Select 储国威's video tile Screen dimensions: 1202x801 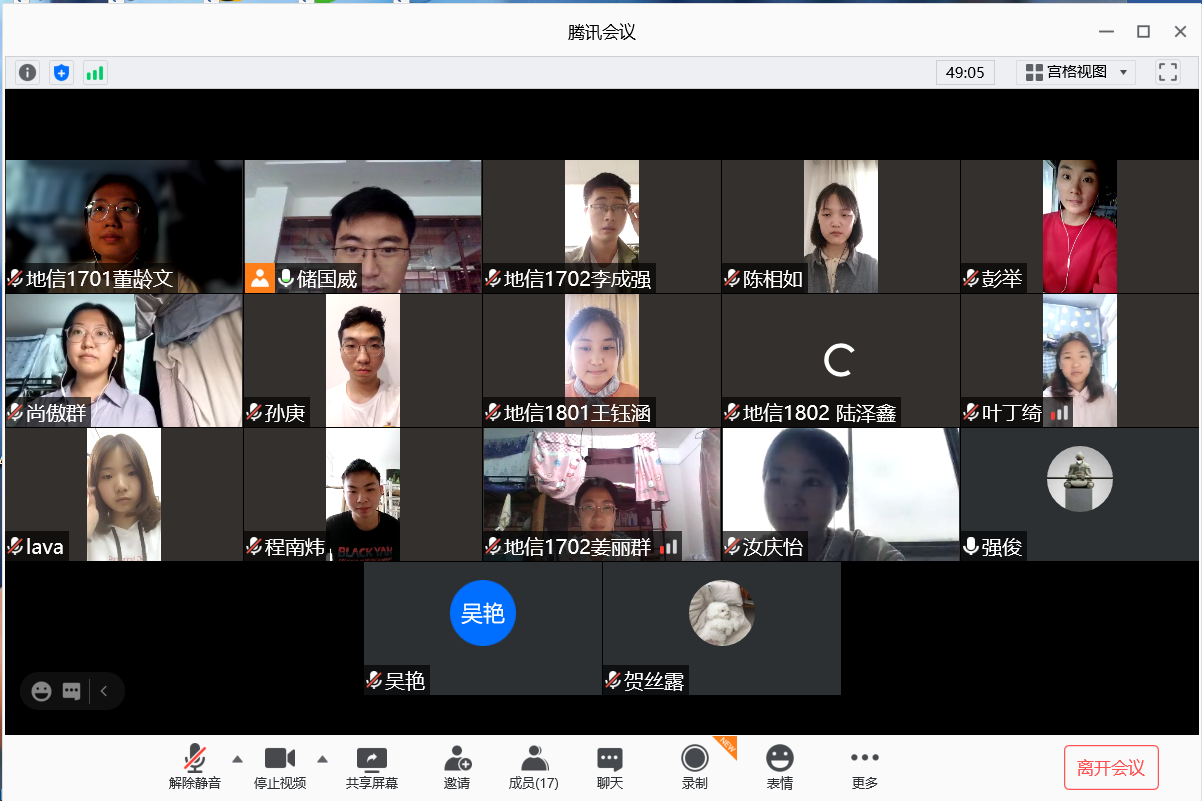click(x=363, y=226)
